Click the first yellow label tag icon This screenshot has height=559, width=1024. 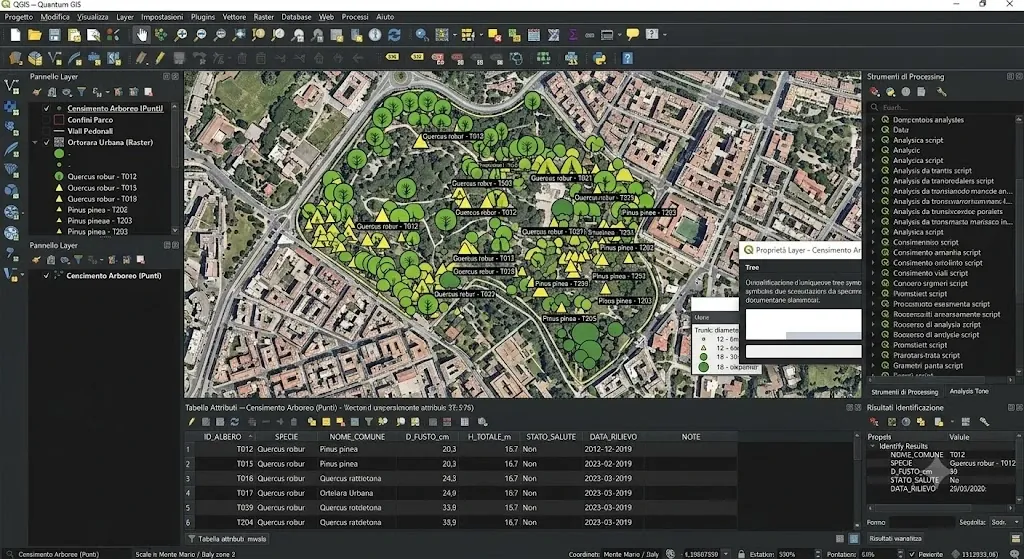coord(392,57)
